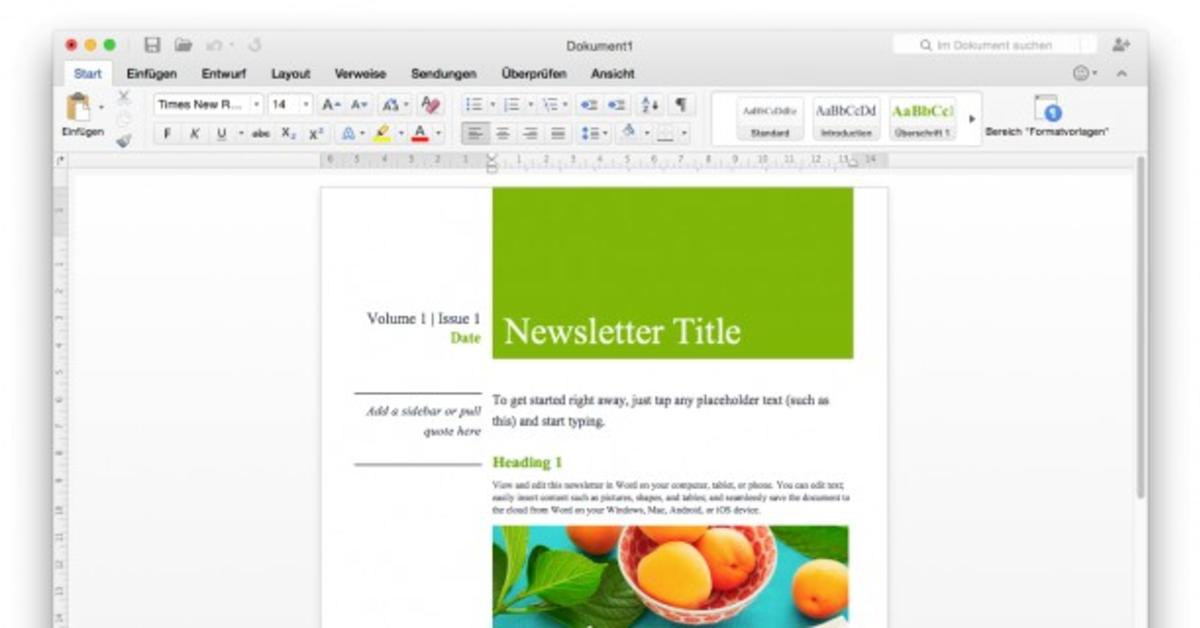Toggle underline with the U button
This screenshot has width=1200, height=628.
click(x=221, y=133)
